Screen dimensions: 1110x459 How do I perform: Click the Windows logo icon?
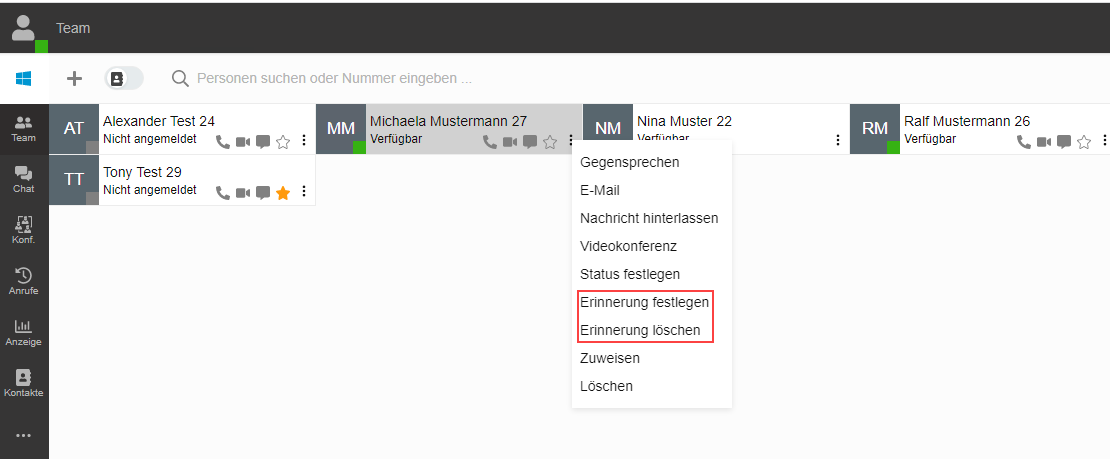(x=24, y=79)
